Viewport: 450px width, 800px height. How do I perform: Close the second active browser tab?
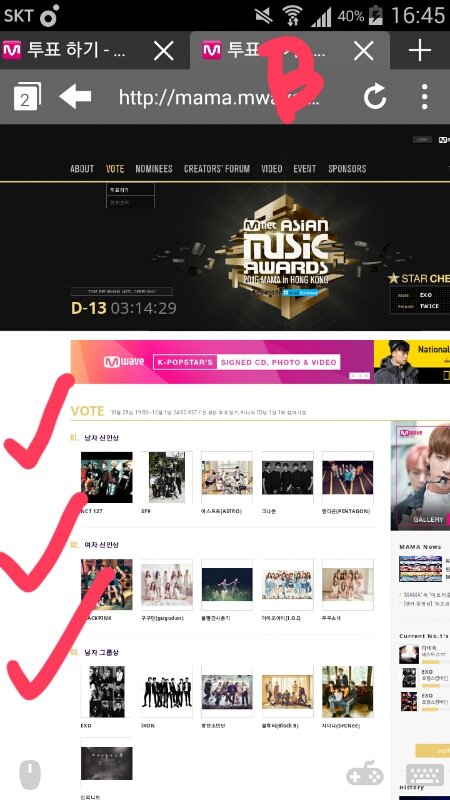coord(364,51)
